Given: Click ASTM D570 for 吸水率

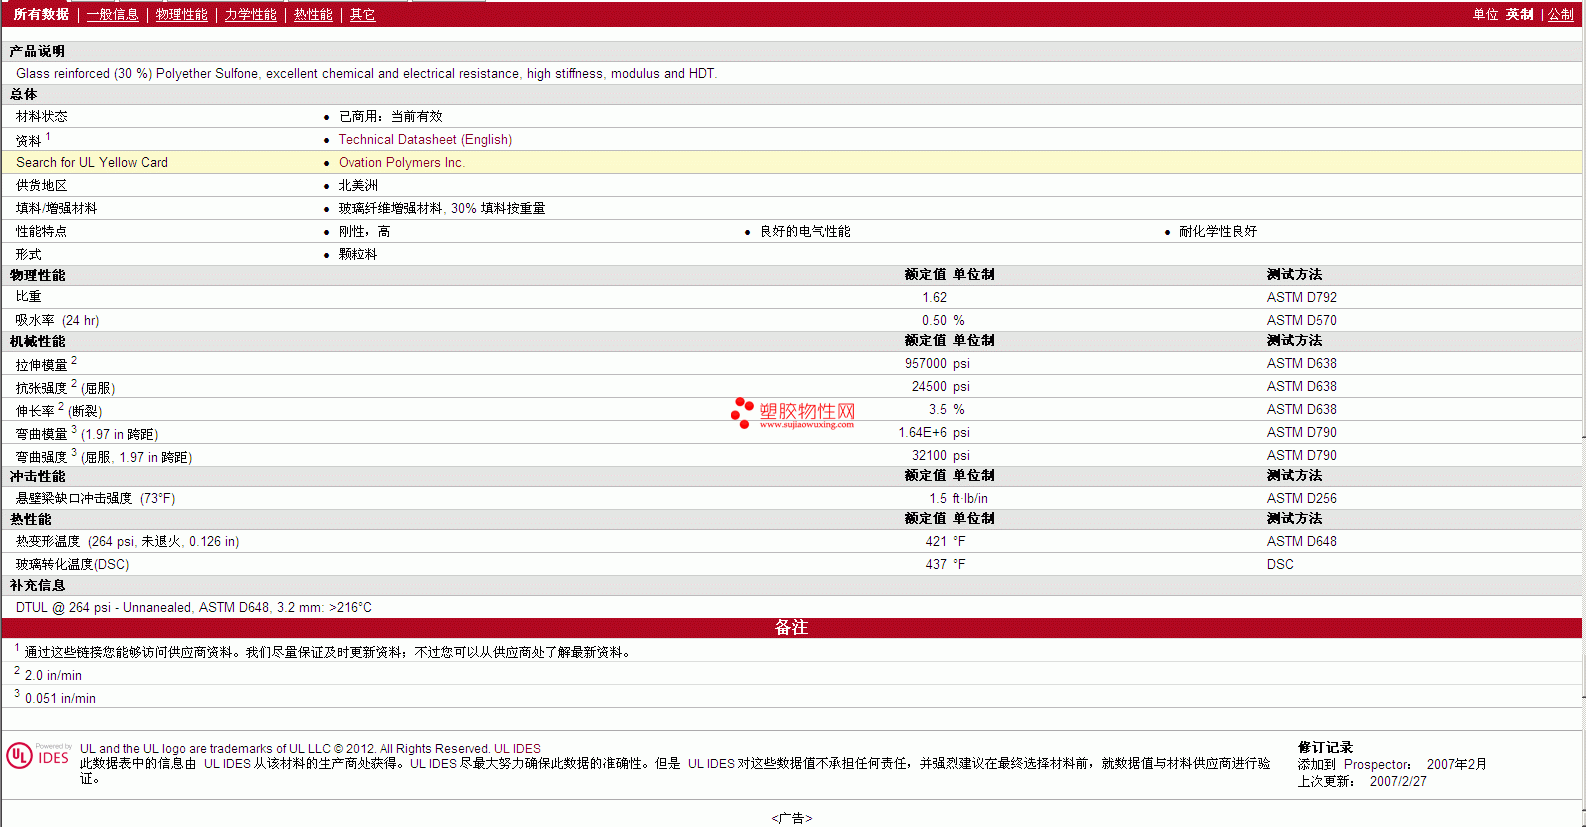Looking at the screenshot, I should [x=1302, y=321].
